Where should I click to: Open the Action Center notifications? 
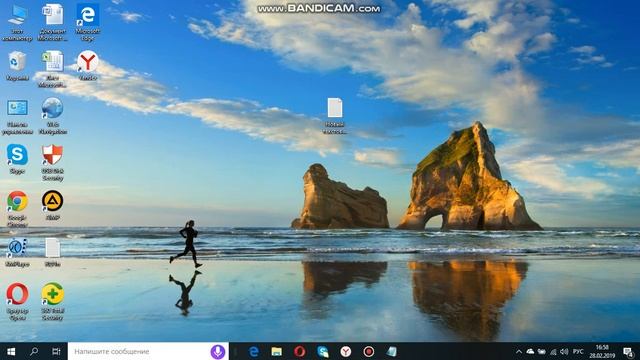(x=629, y=351)
